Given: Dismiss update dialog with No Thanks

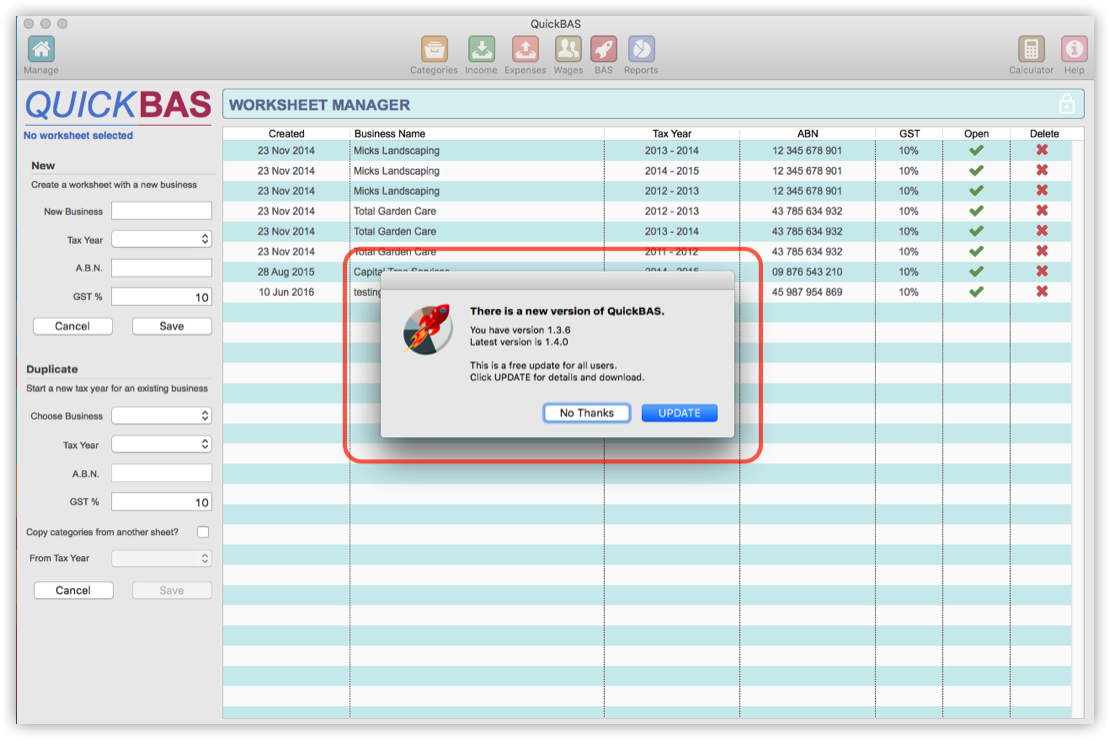Looking at the screenshot, I should [586, 412].
